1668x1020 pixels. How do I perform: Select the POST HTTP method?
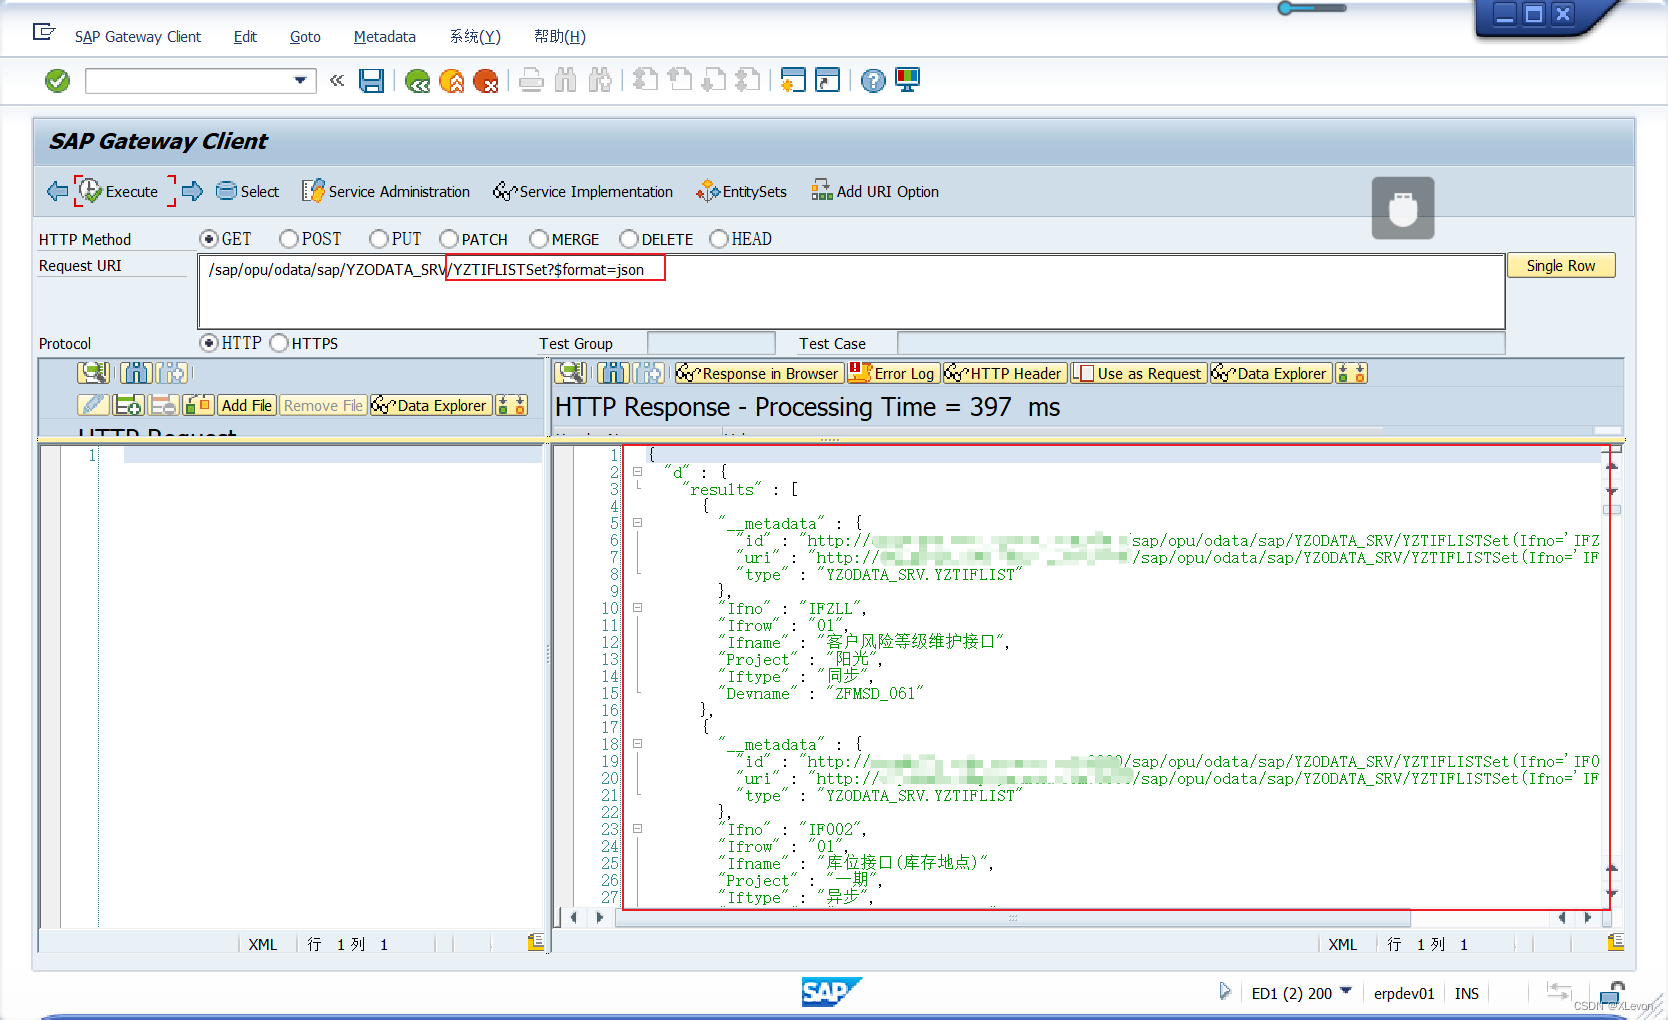(x=289, y=239)
